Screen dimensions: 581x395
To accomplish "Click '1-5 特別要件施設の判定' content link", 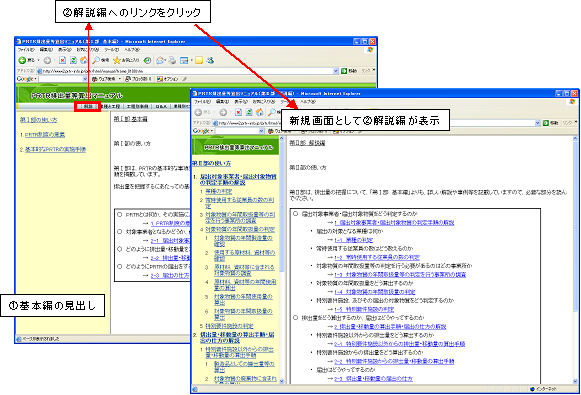I will (364, 309).
